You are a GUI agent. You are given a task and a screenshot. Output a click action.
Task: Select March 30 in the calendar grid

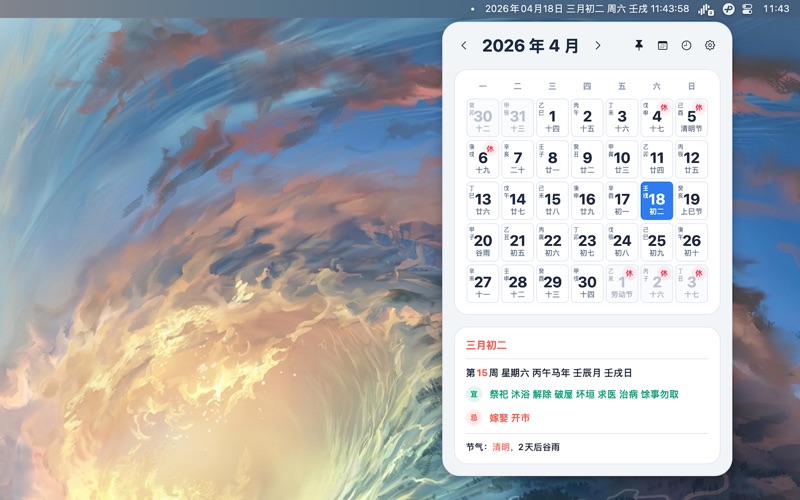(x=483, y=118)
